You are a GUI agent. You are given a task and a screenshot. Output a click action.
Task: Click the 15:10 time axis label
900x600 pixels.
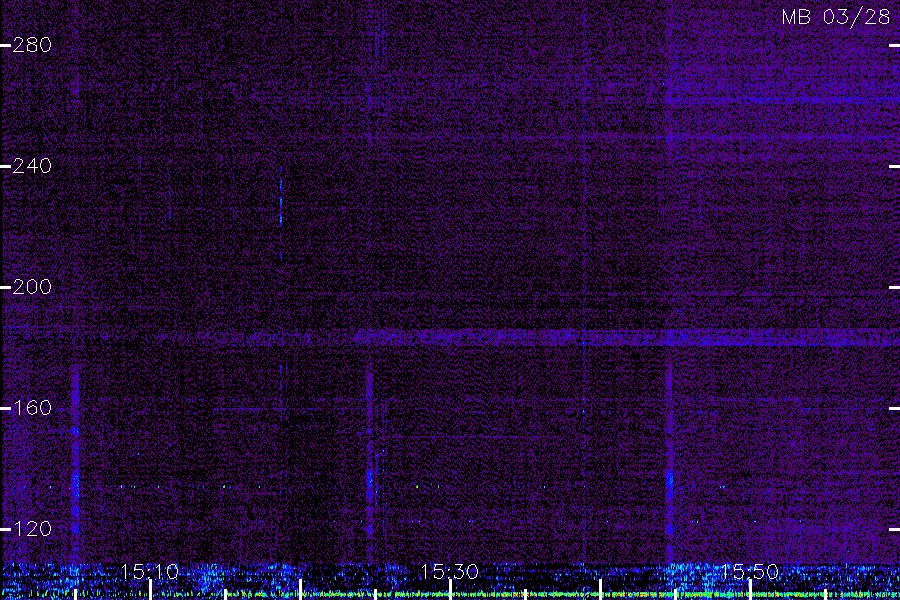pos(150,572)
